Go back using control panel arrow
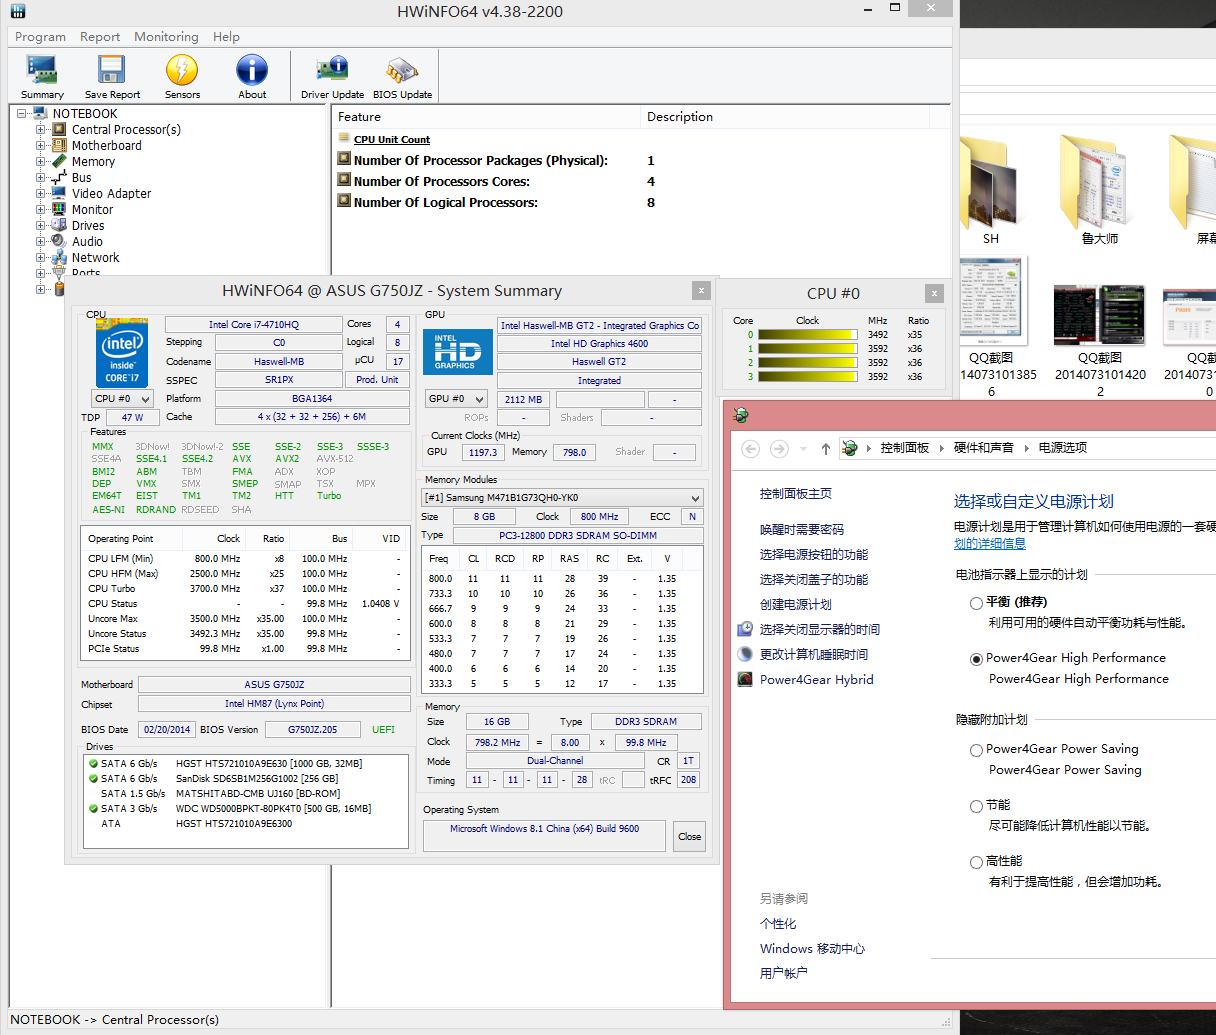 pyautogui.click(x=751, y=449)
